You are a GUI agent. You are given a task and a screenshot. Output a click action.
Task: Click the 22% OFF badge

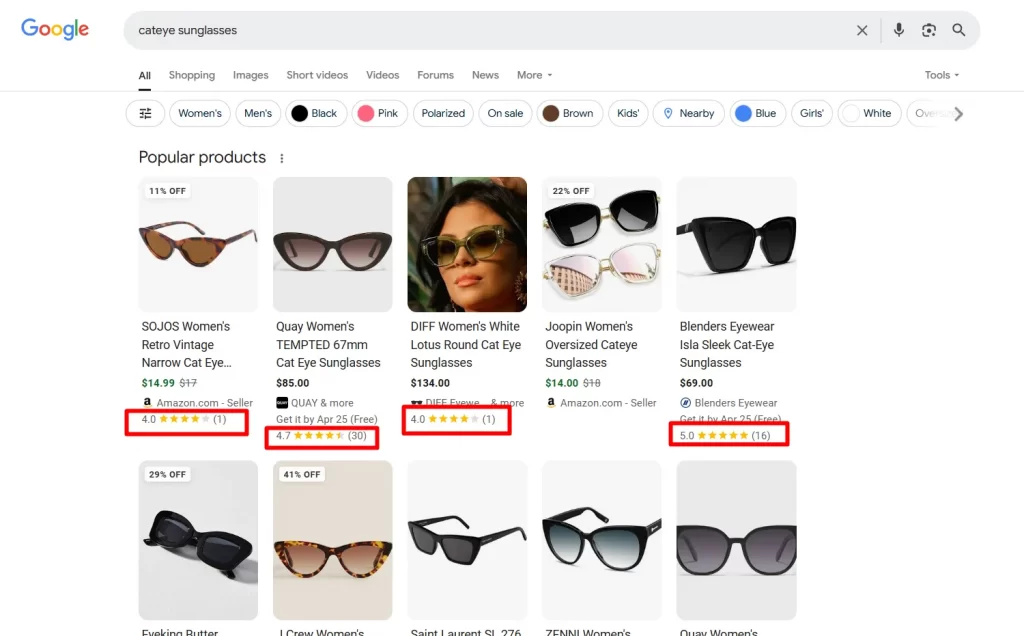click(x=571, y=191)
